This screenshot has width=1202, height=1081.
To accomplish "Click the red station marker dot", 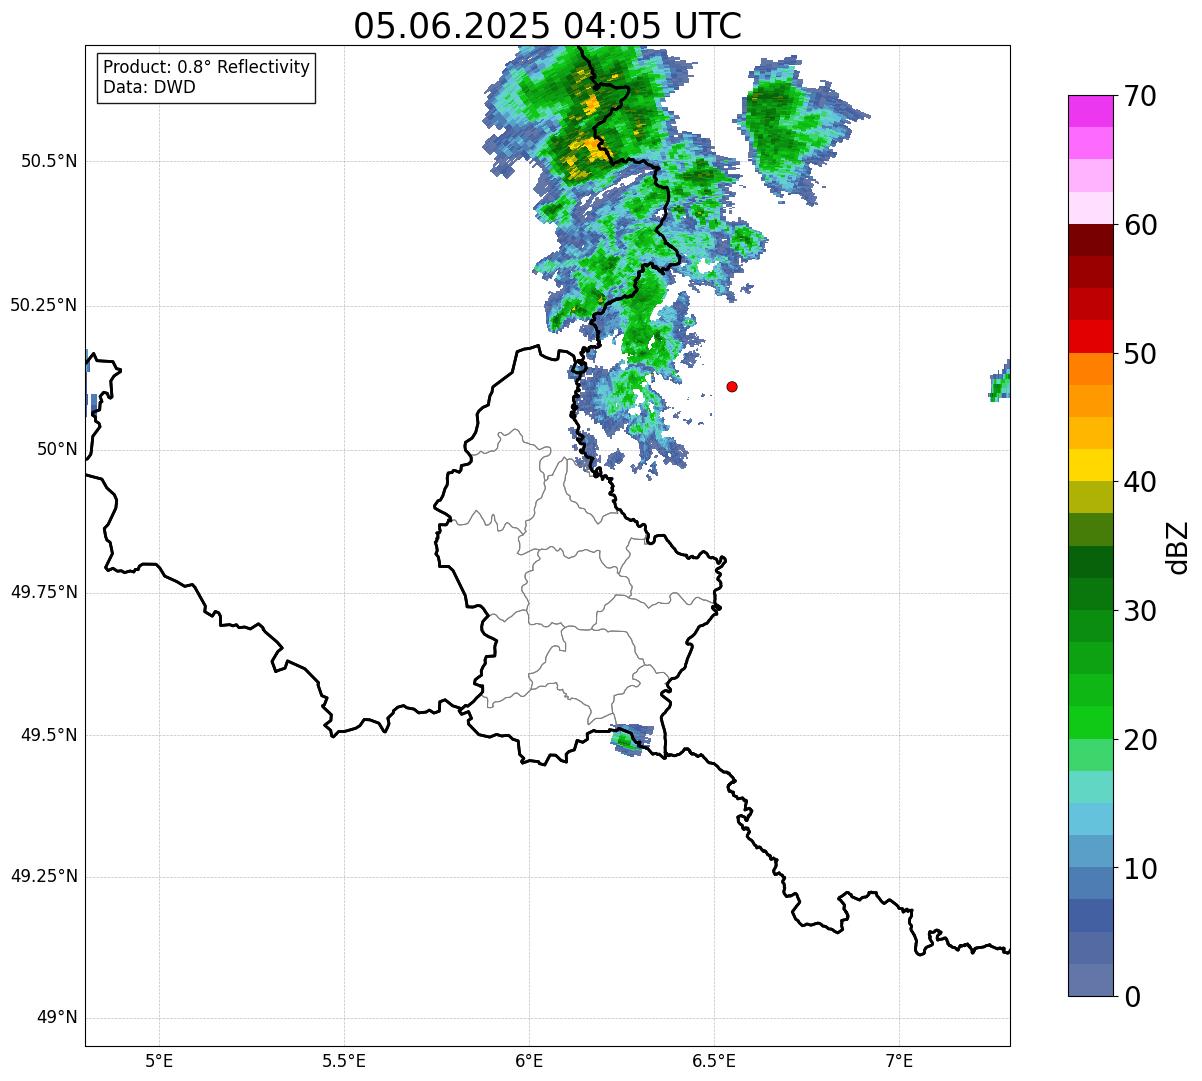I will [732, 386].
